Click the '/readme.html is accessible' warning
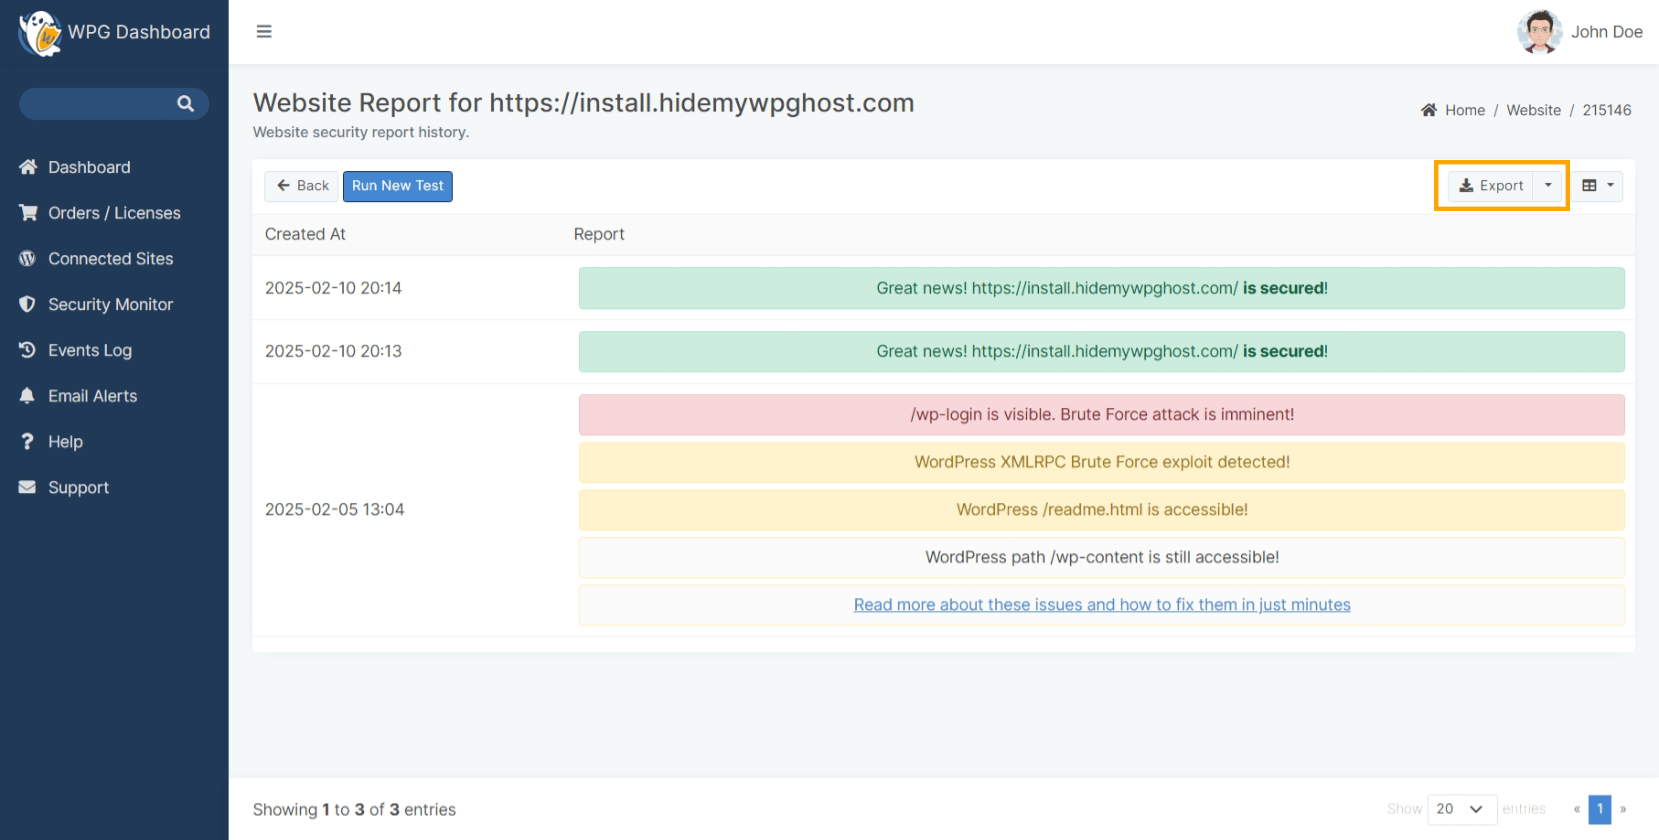The width and height of the screenshot is (1659, 840). [x=1102, y=510]
